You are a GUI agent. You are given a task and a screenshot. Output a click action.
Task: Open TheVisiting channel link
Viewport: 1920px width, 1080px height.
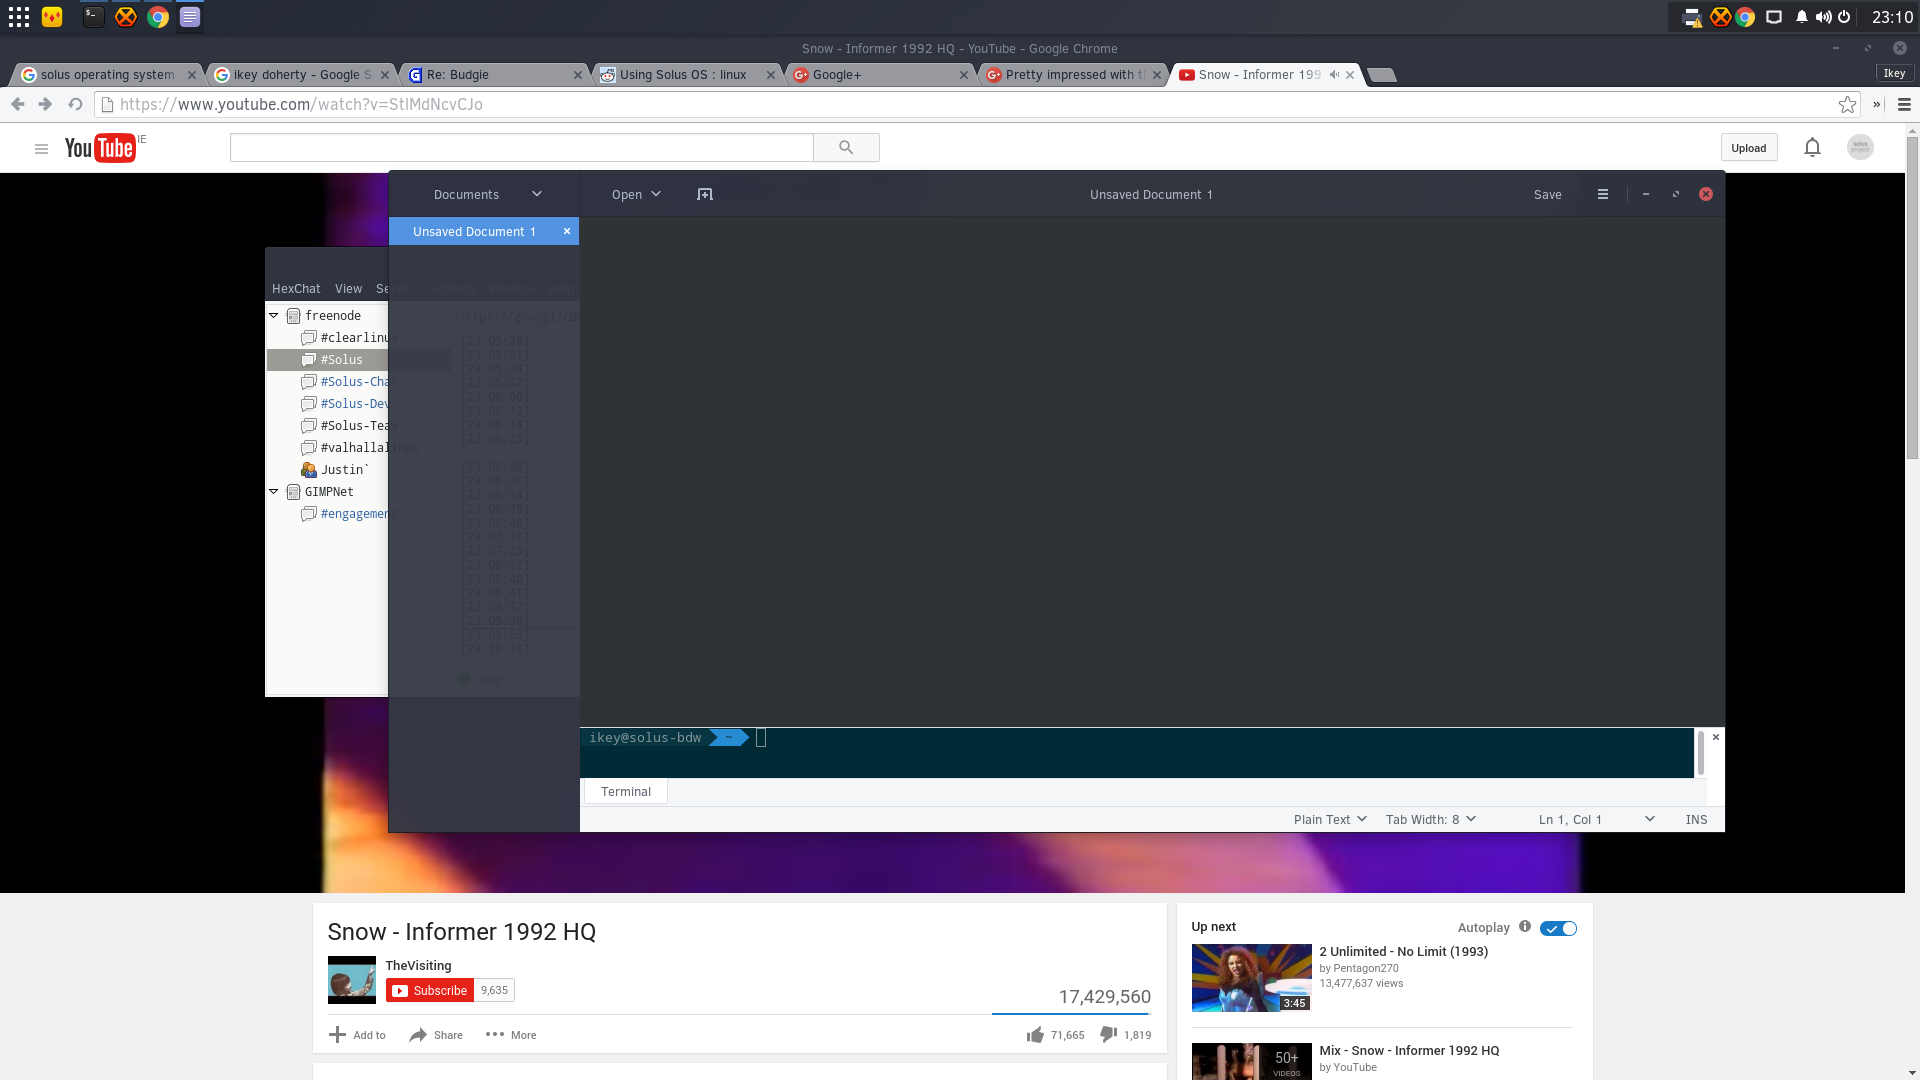[x=418, y=966]
